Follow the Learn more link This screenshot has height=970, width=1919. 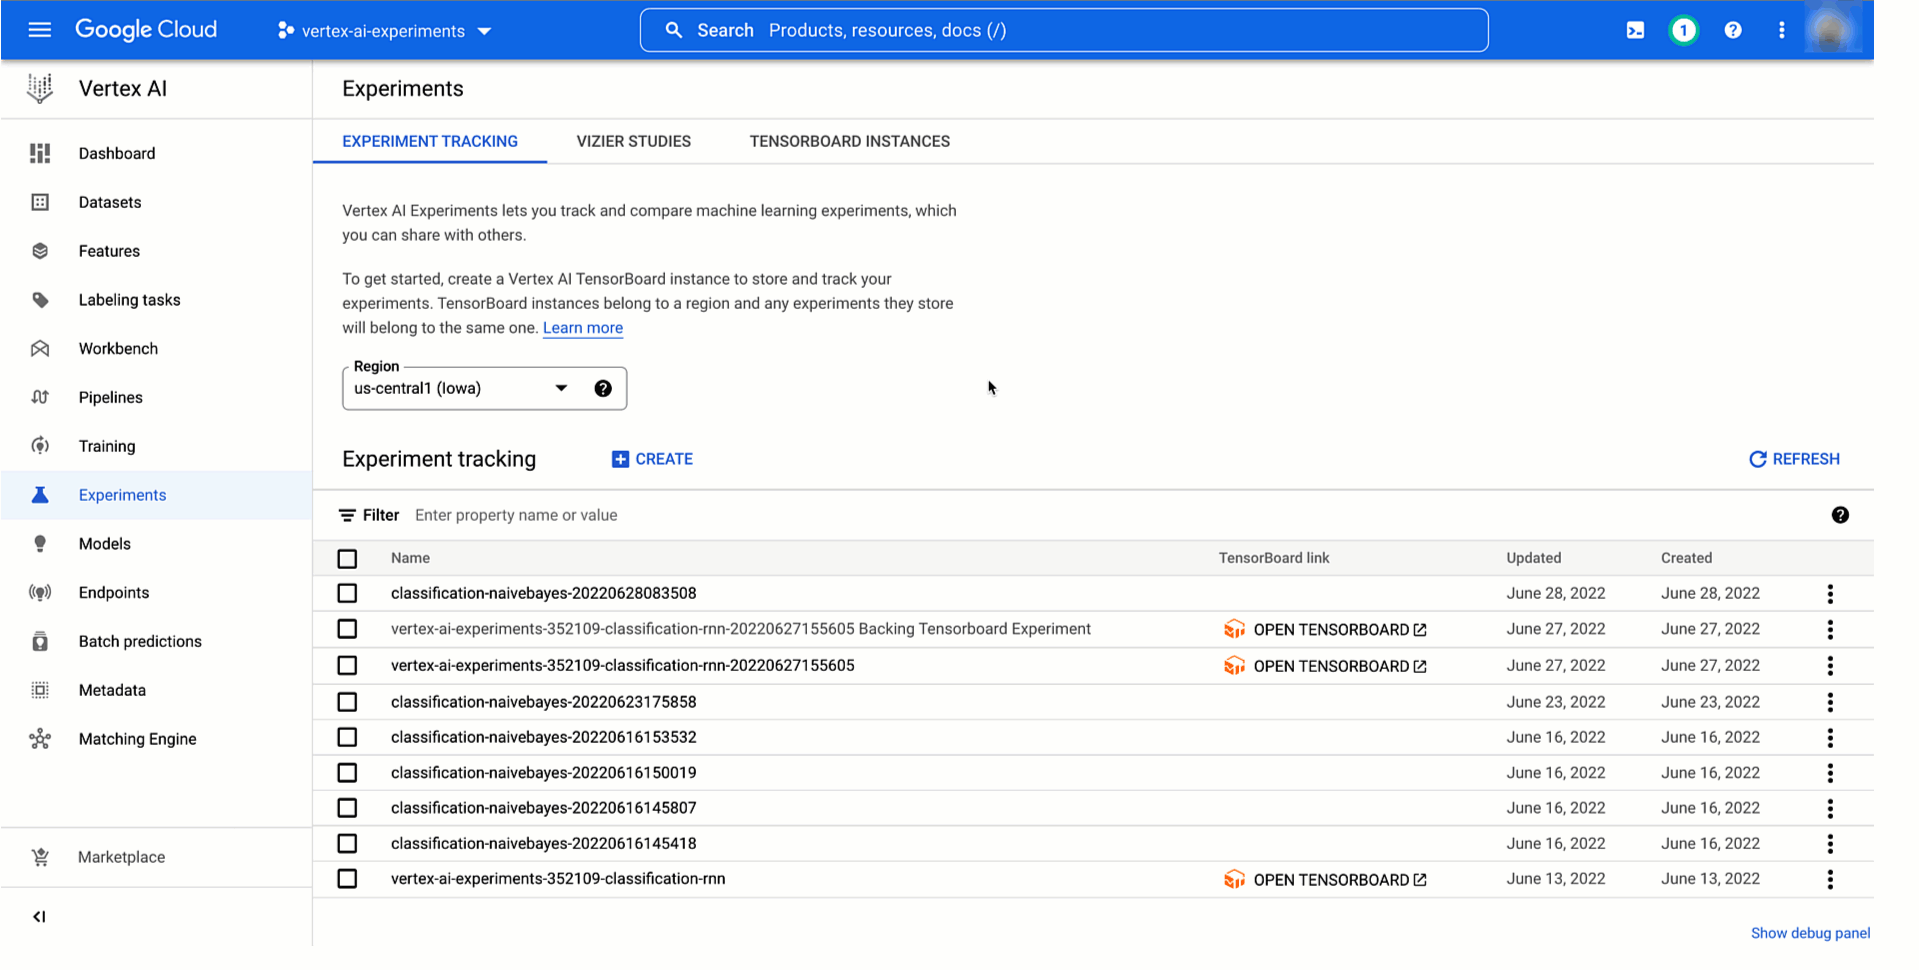point(583,328)
